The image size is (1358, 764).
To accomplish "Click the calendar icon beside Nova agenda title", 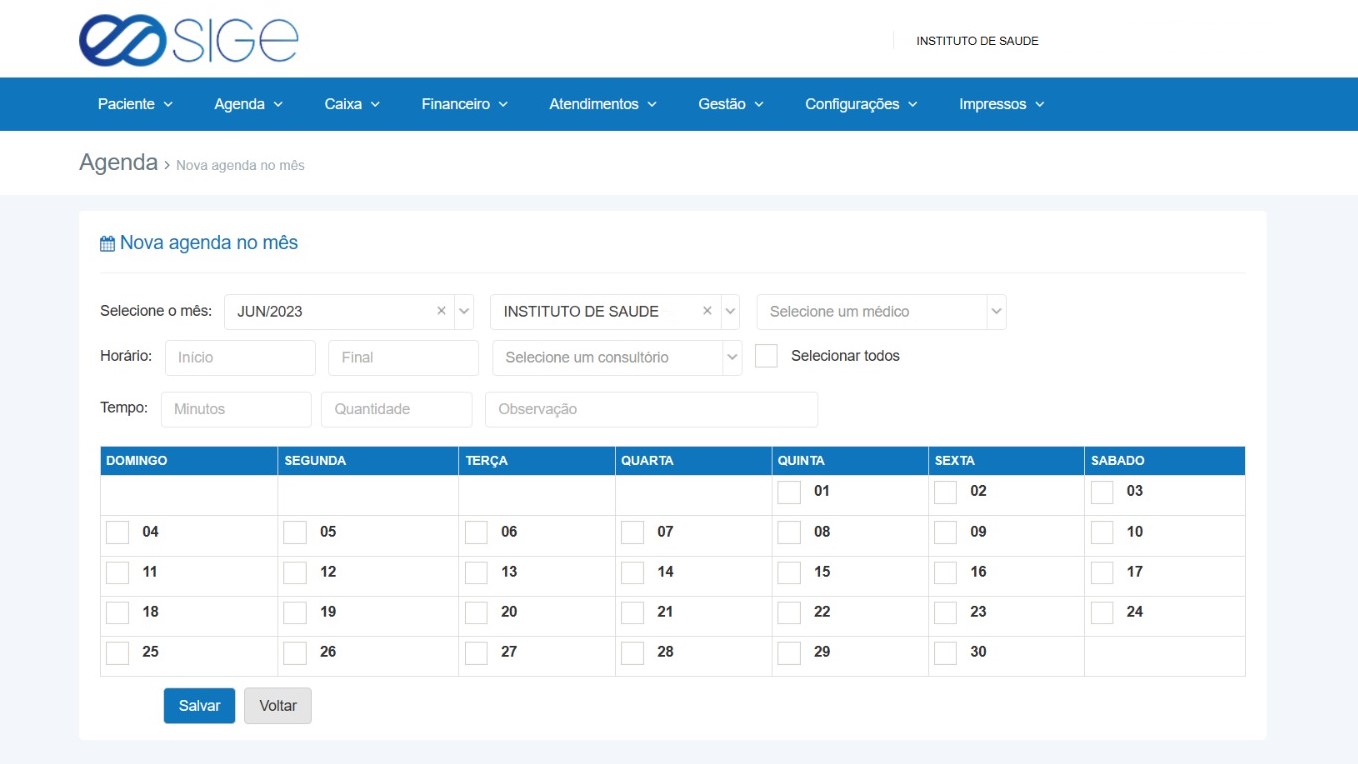I will (107, 244).
